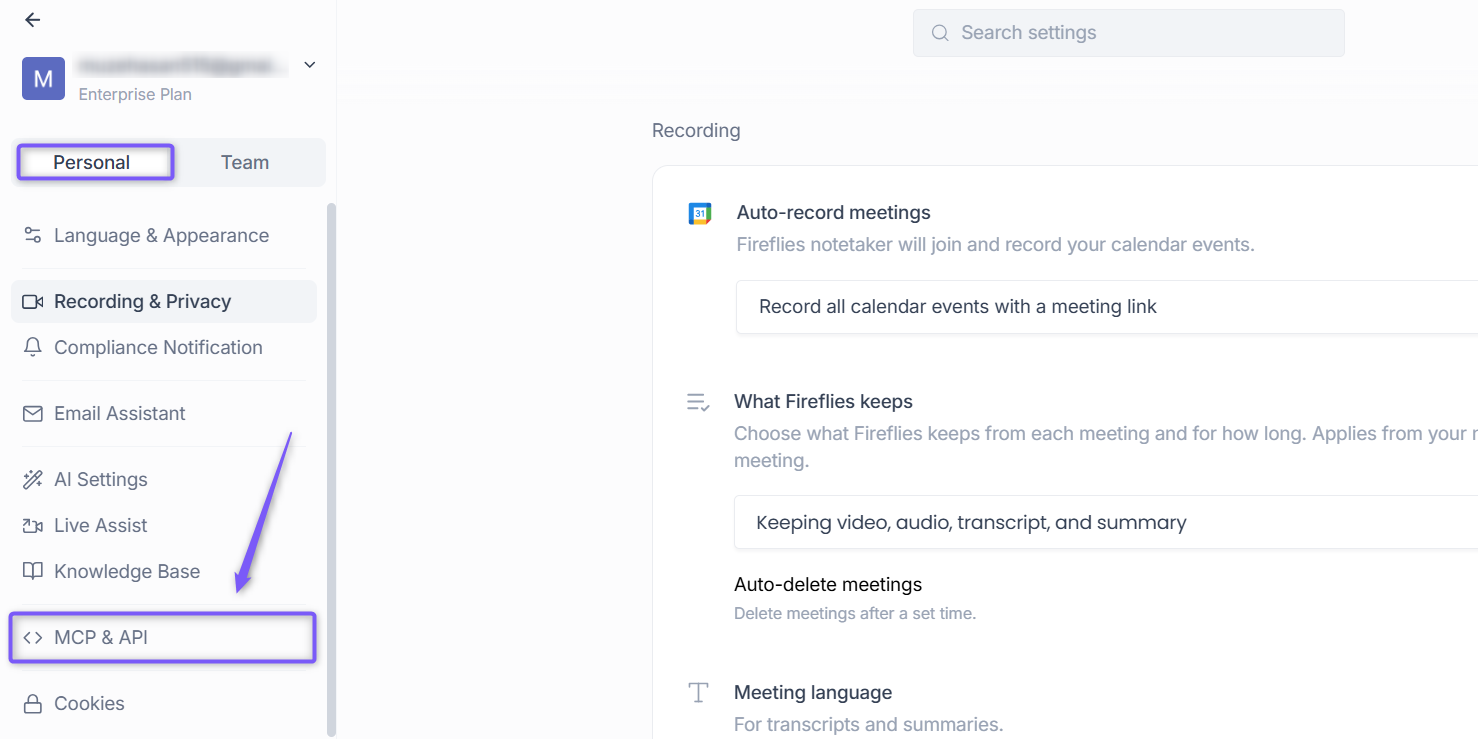Open MCP & API settings
Viewport: 1478px width, 739px height.
click(163, 638)
